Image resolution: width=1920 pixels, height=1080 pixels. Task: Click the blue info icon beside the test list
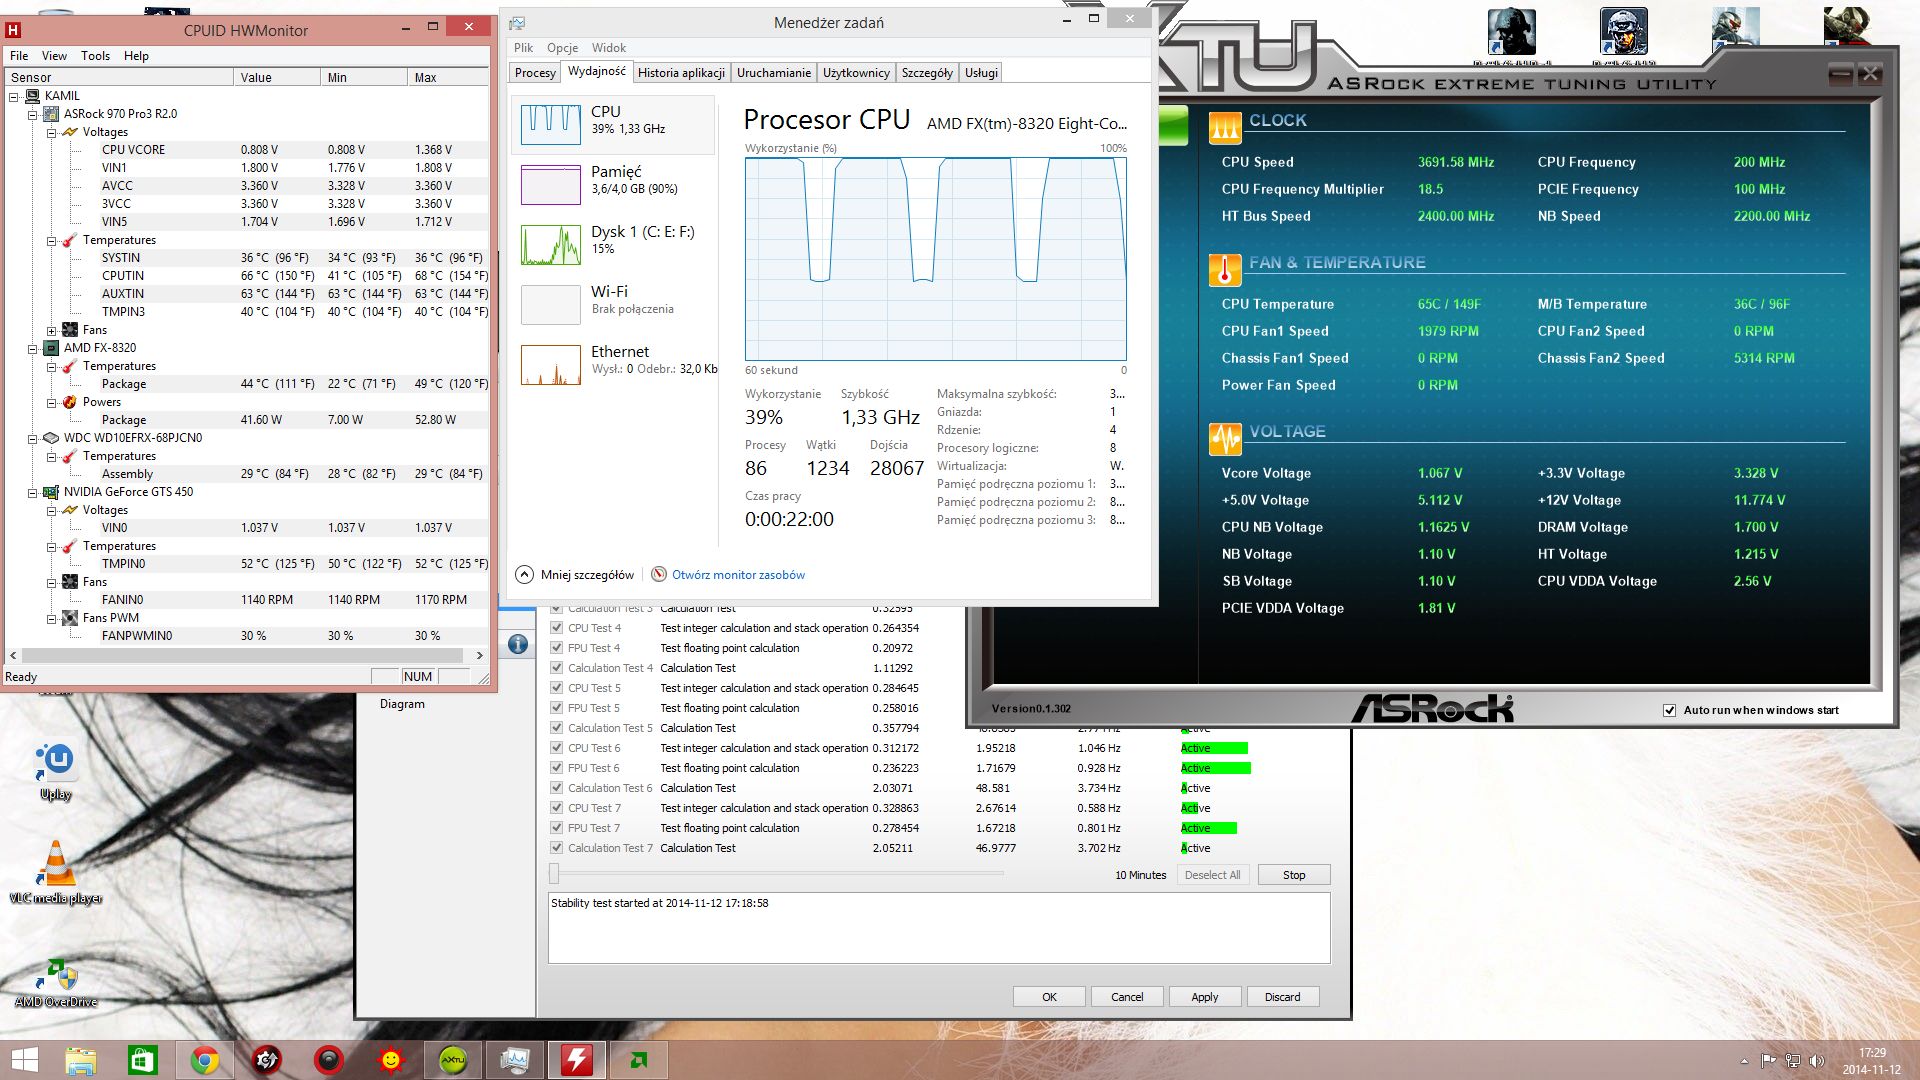(x=518, y=645)
